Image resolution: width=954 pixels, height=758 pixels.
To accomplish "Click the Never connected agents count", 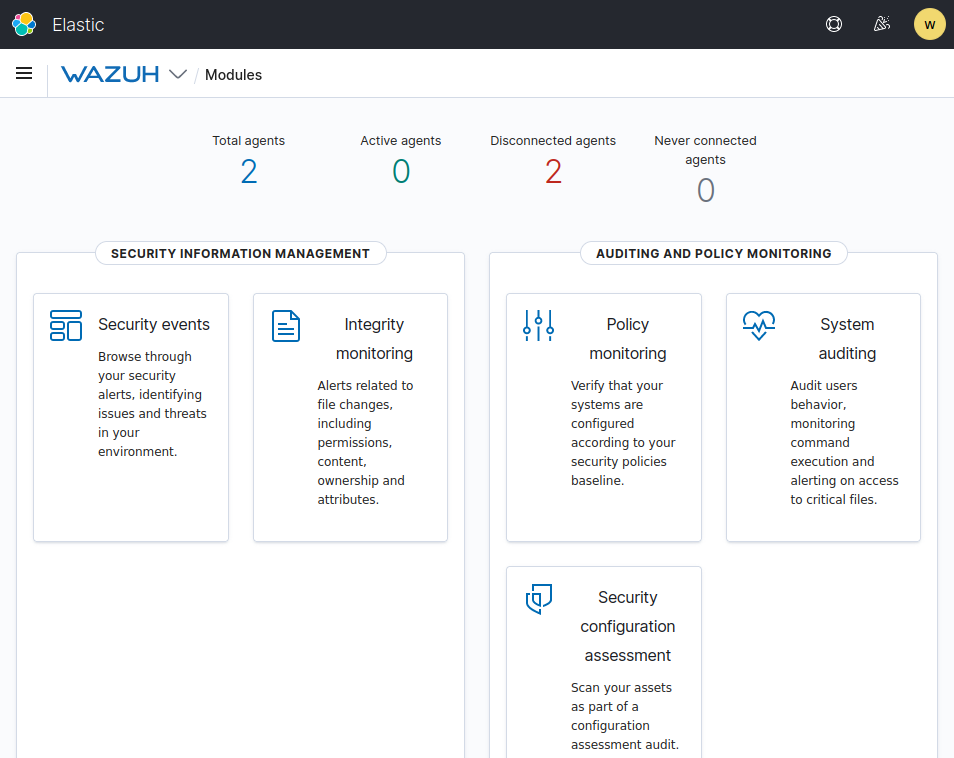I will coord(705,190).
